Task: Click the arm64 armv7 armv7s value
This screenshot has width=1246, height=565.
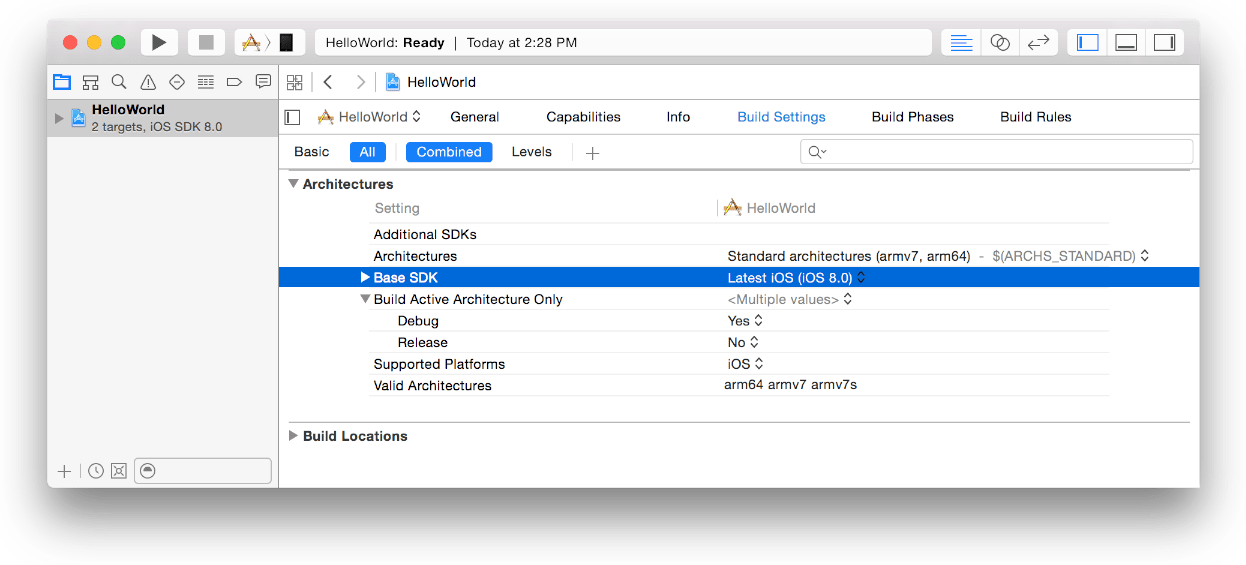Action: [x=790, y=385]
